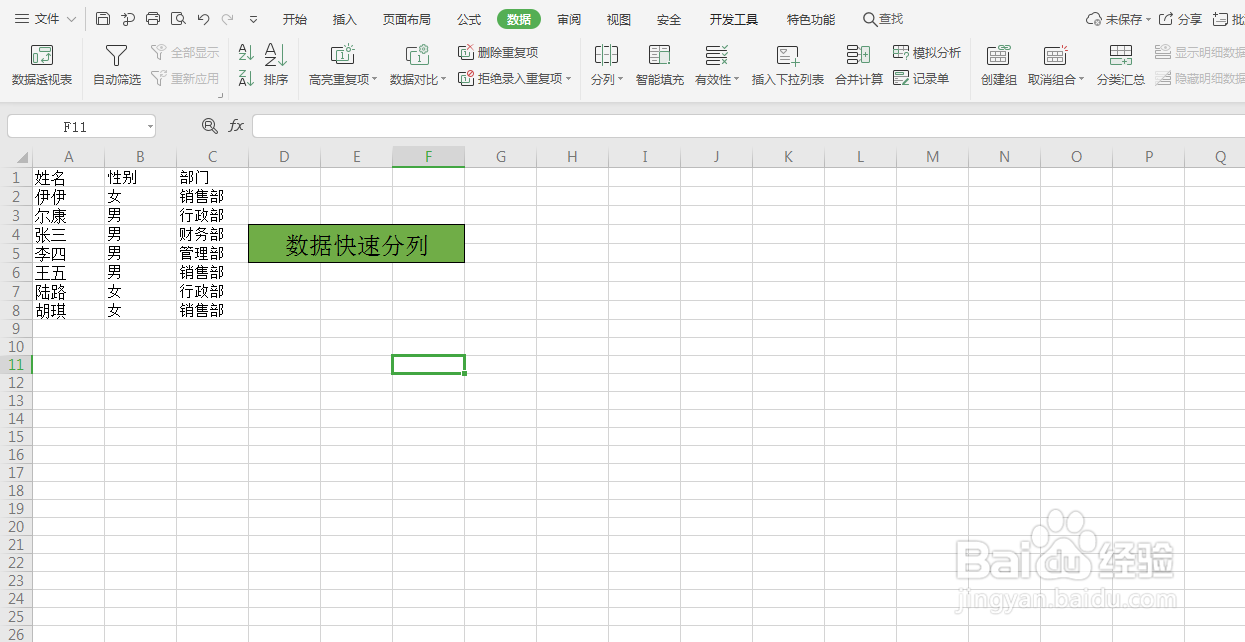Click the 分享 (Share) button

[1181, 19]
